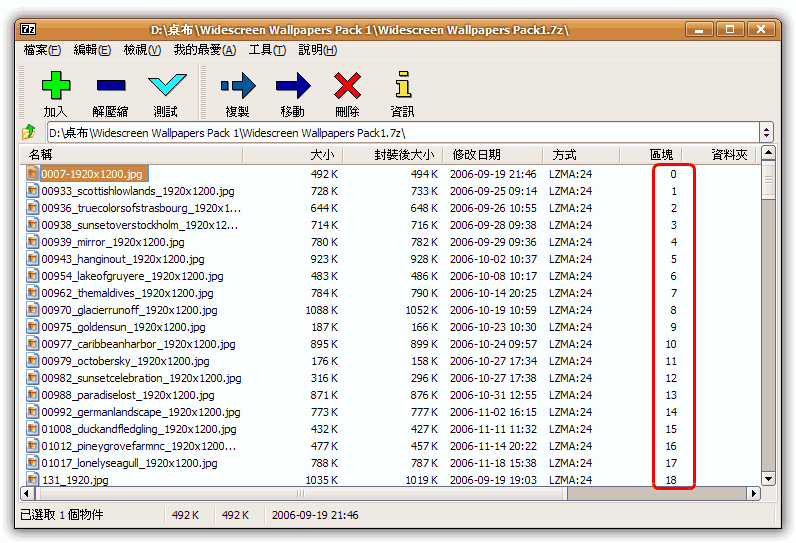This screenshot has width=796, height=543.
Task: Sort by 名稱 (Name) column header
Action: pyautogui.click(x=131, y=154)
